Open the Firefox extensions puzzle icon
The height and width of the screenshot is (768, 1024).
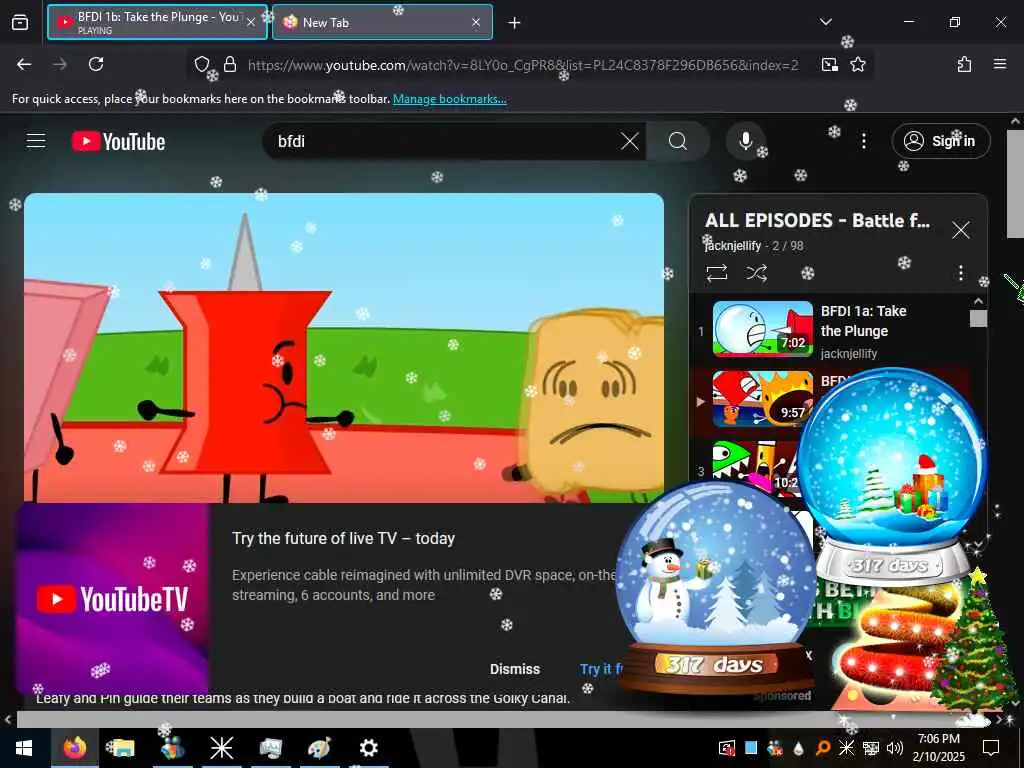(965, 64)
